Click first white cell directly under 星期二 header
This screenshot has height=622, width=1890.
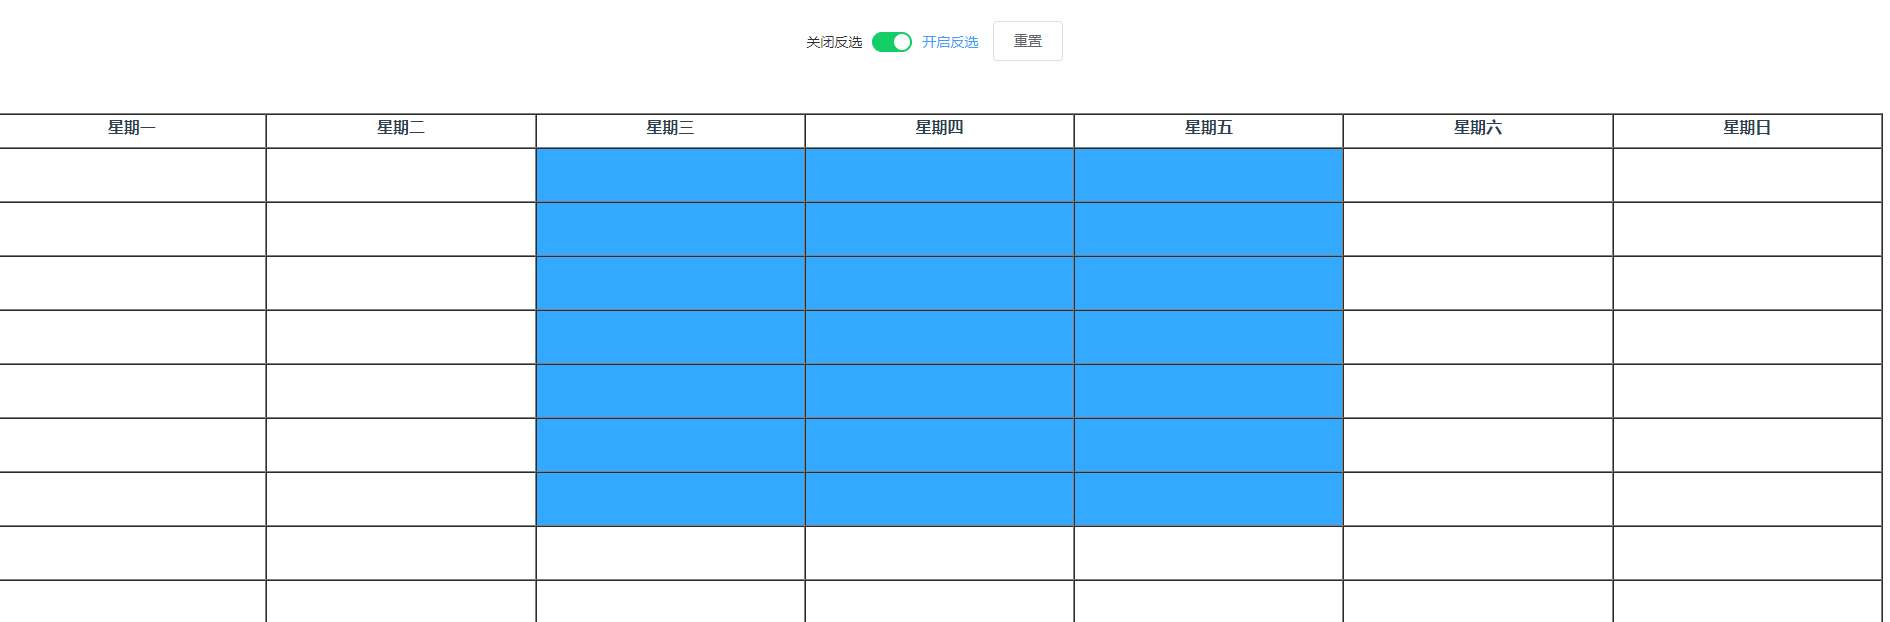[x=401, y=175]
